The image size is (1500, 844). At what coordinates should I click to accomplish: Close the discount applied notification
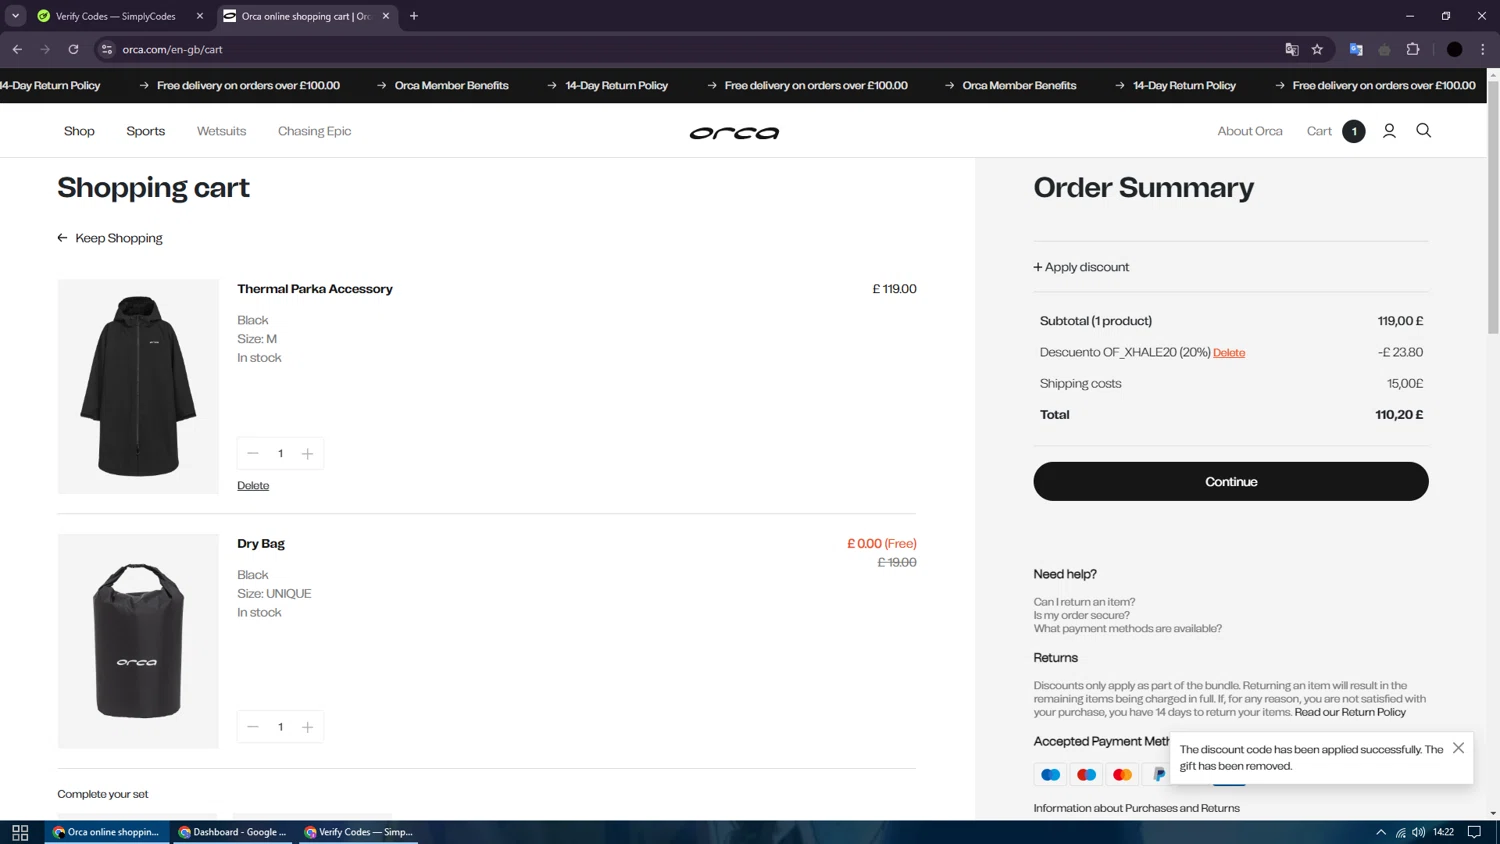pos(1458,748)
